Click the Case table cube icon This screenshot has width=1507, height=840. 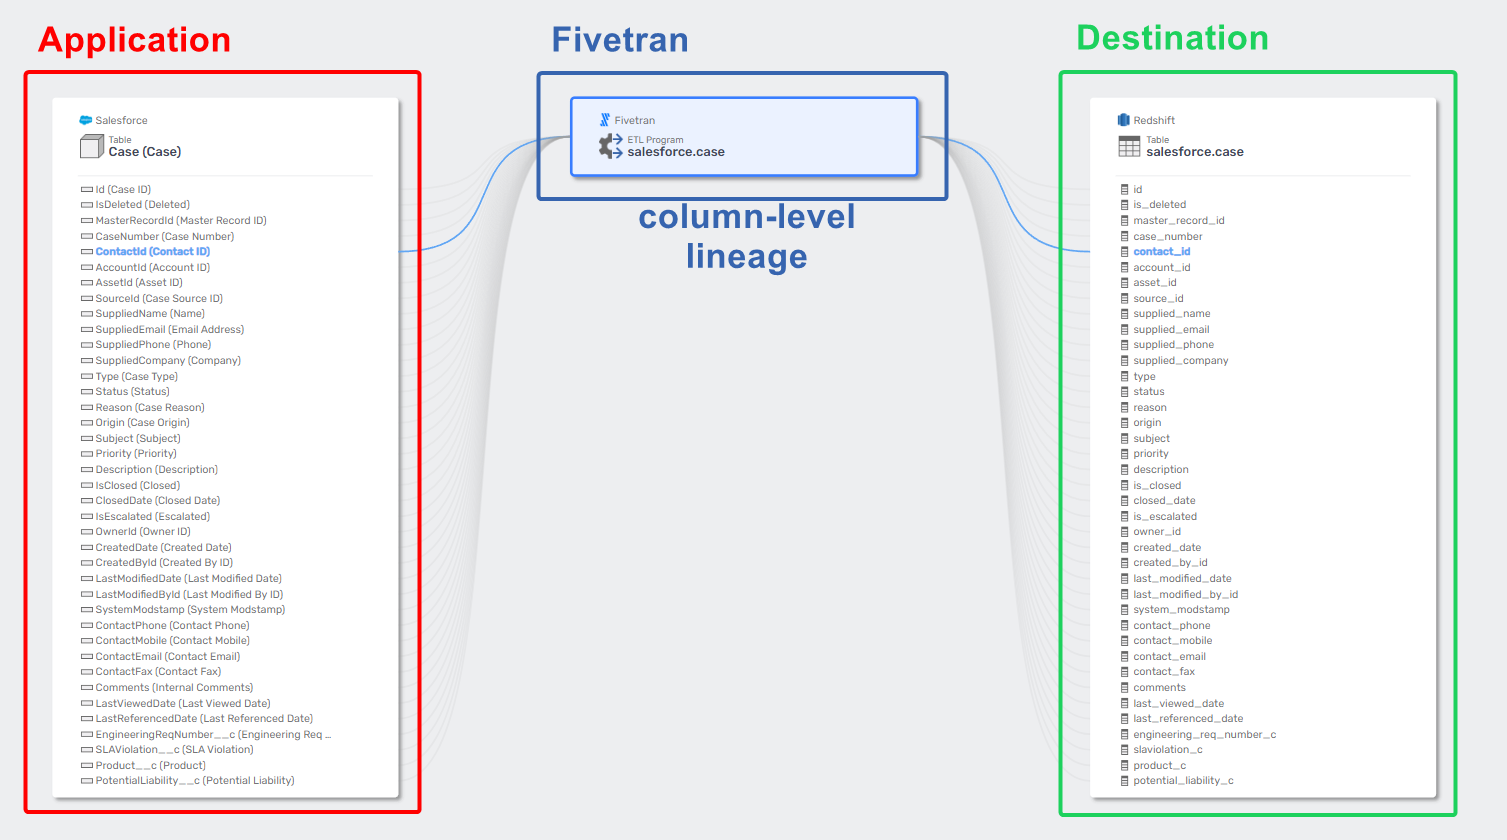(x=92, y=147)
